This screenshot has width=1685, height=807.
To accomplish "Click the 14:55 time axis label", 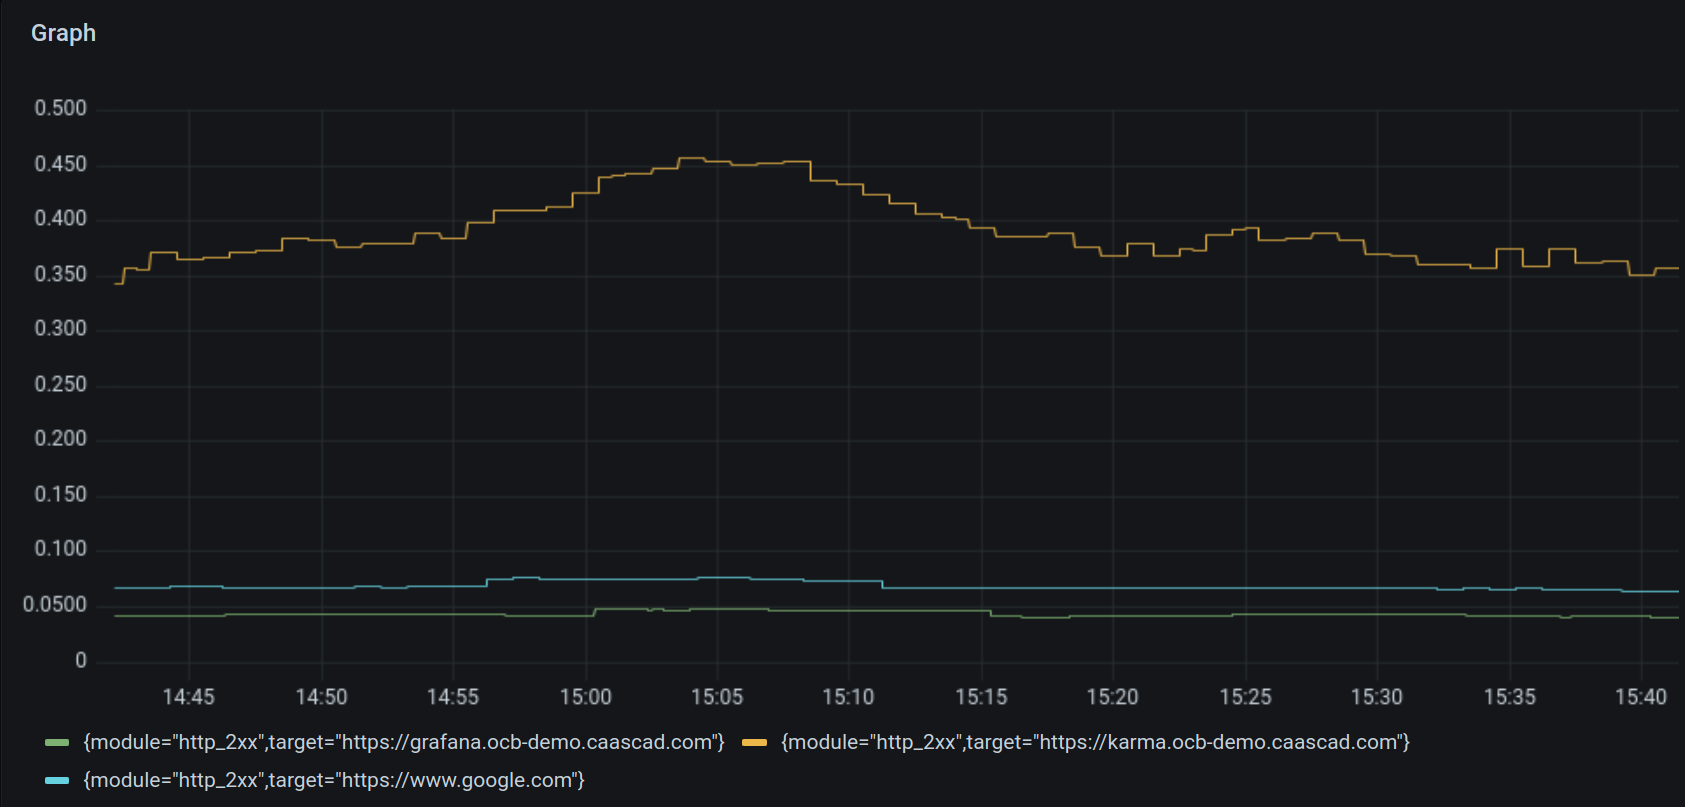I will tap(453, 697).
